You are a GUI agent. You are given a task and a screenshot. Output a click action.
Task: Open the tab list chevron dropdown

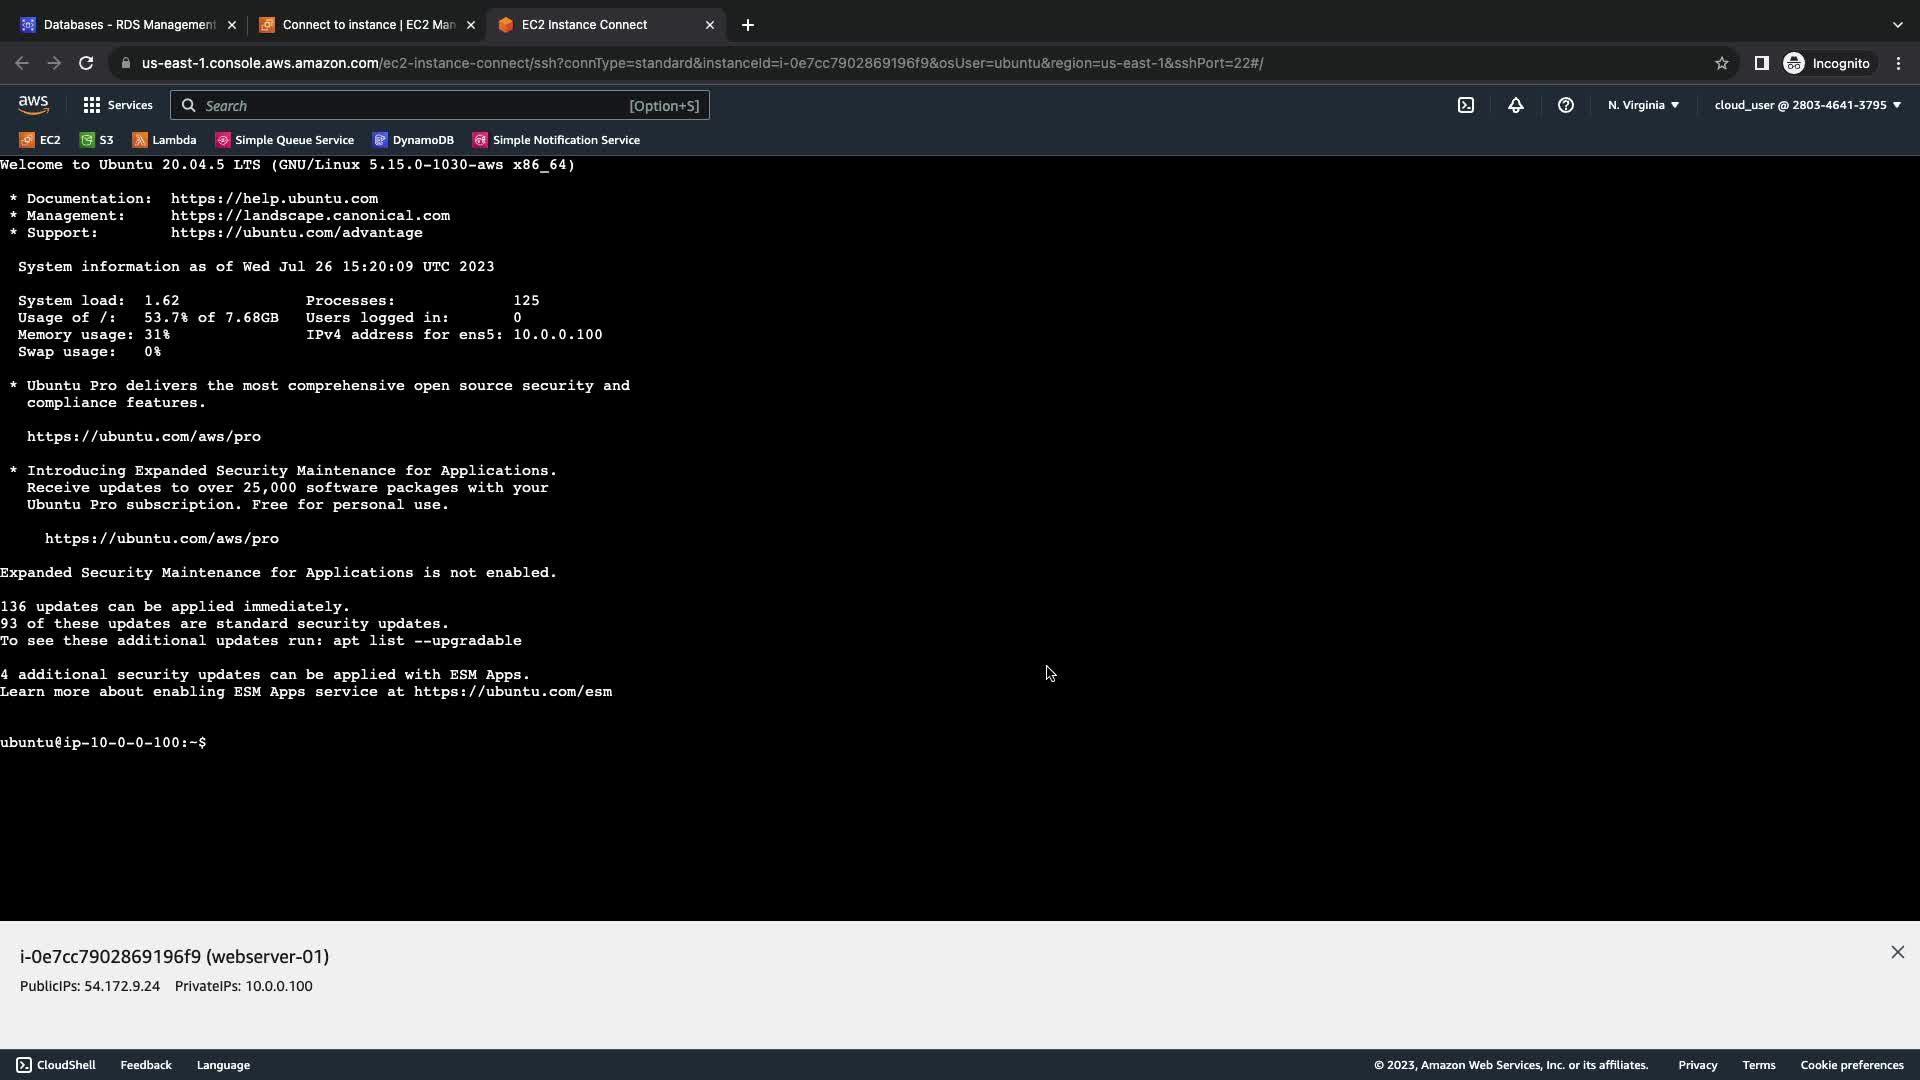point(1897,25)
